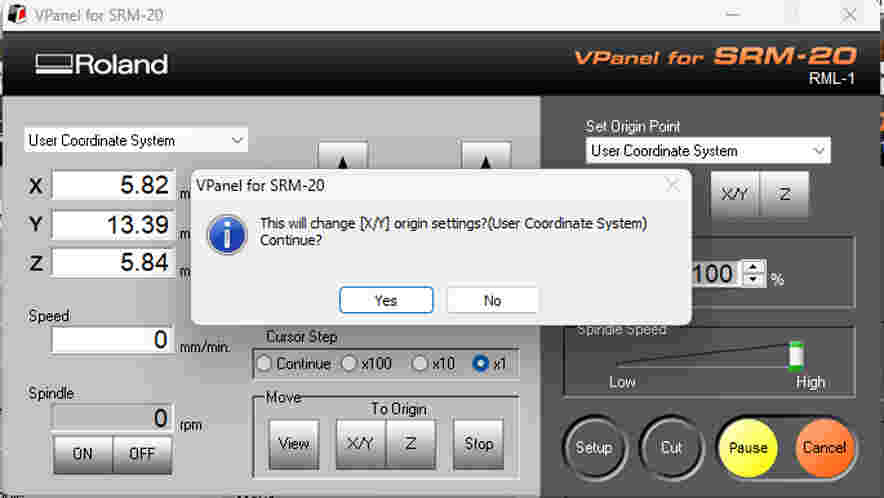Close the main VPanel window

(x=849, y=14)
